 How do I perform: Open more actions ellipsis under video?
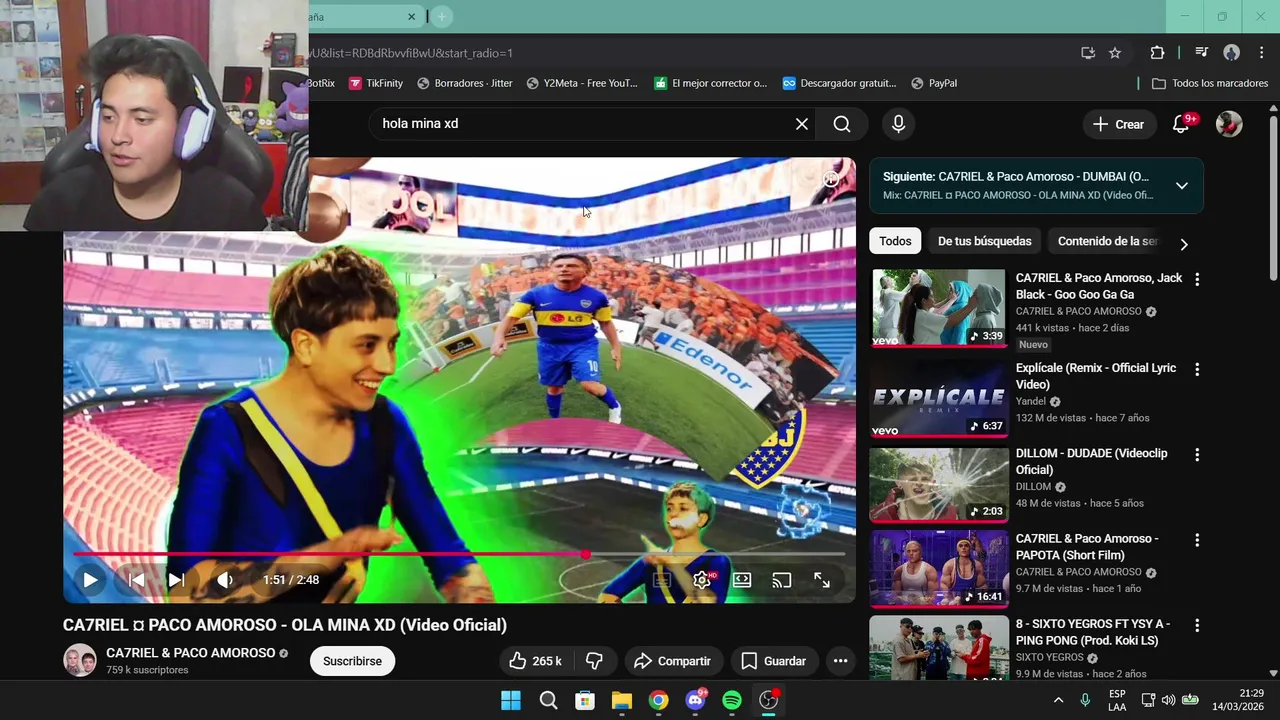coord(841,661)
